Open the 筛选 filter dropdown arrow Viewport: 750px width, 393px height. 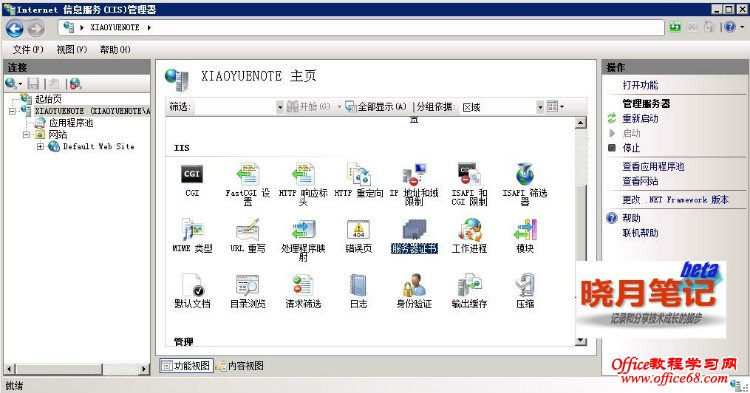[x=280, y=107]
